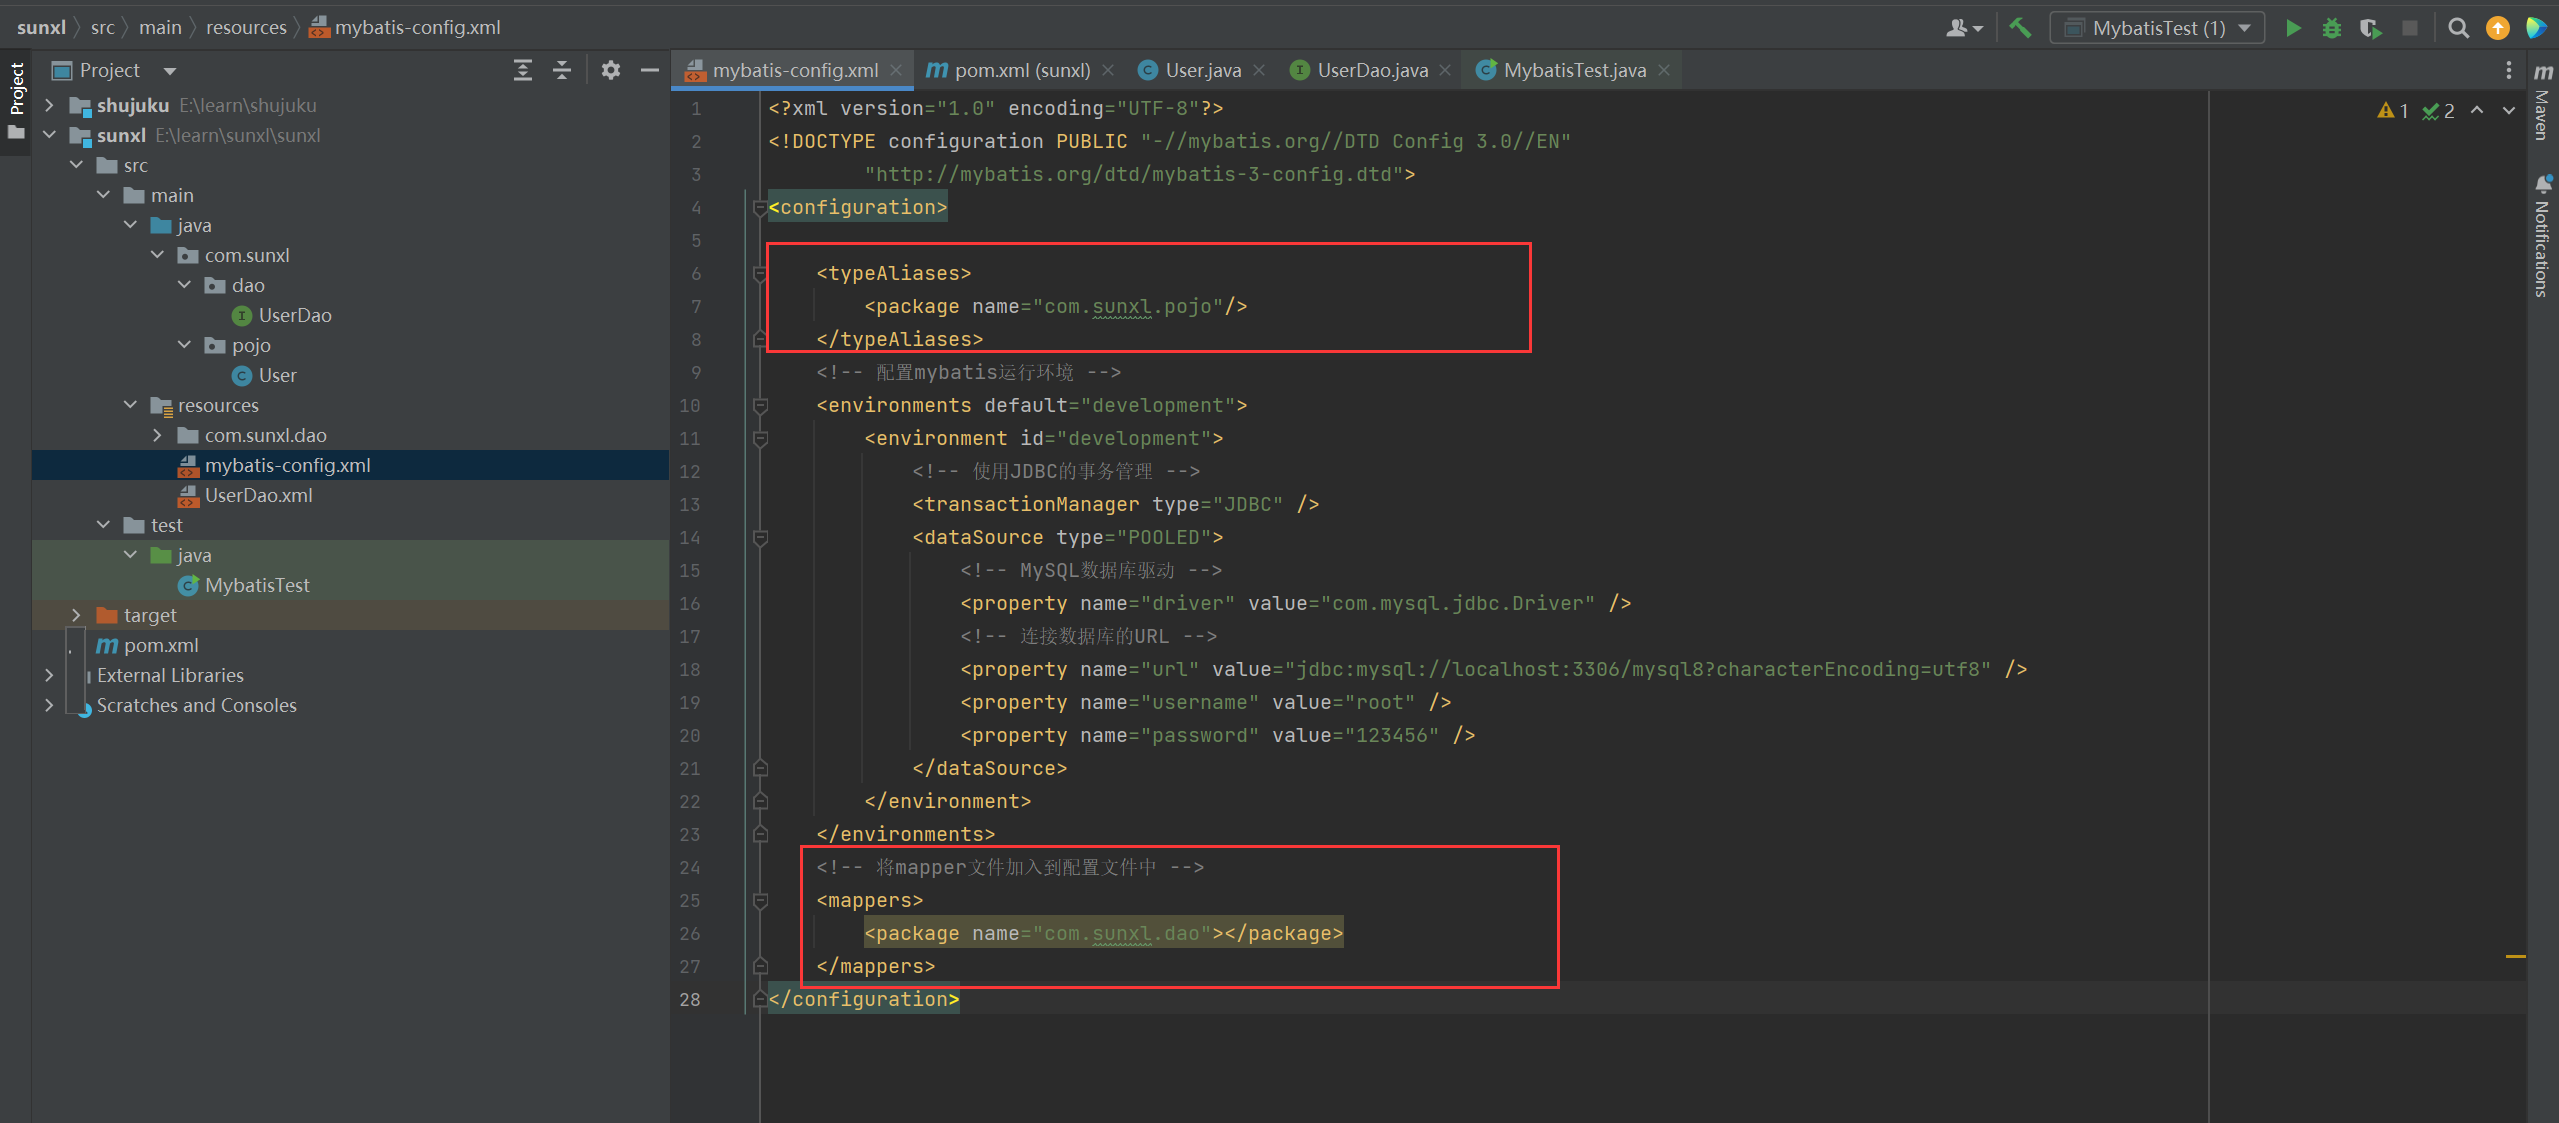The image size is (2559, 1123).
Task: Run with Coverage shield icon
Action: [2370, 28]
